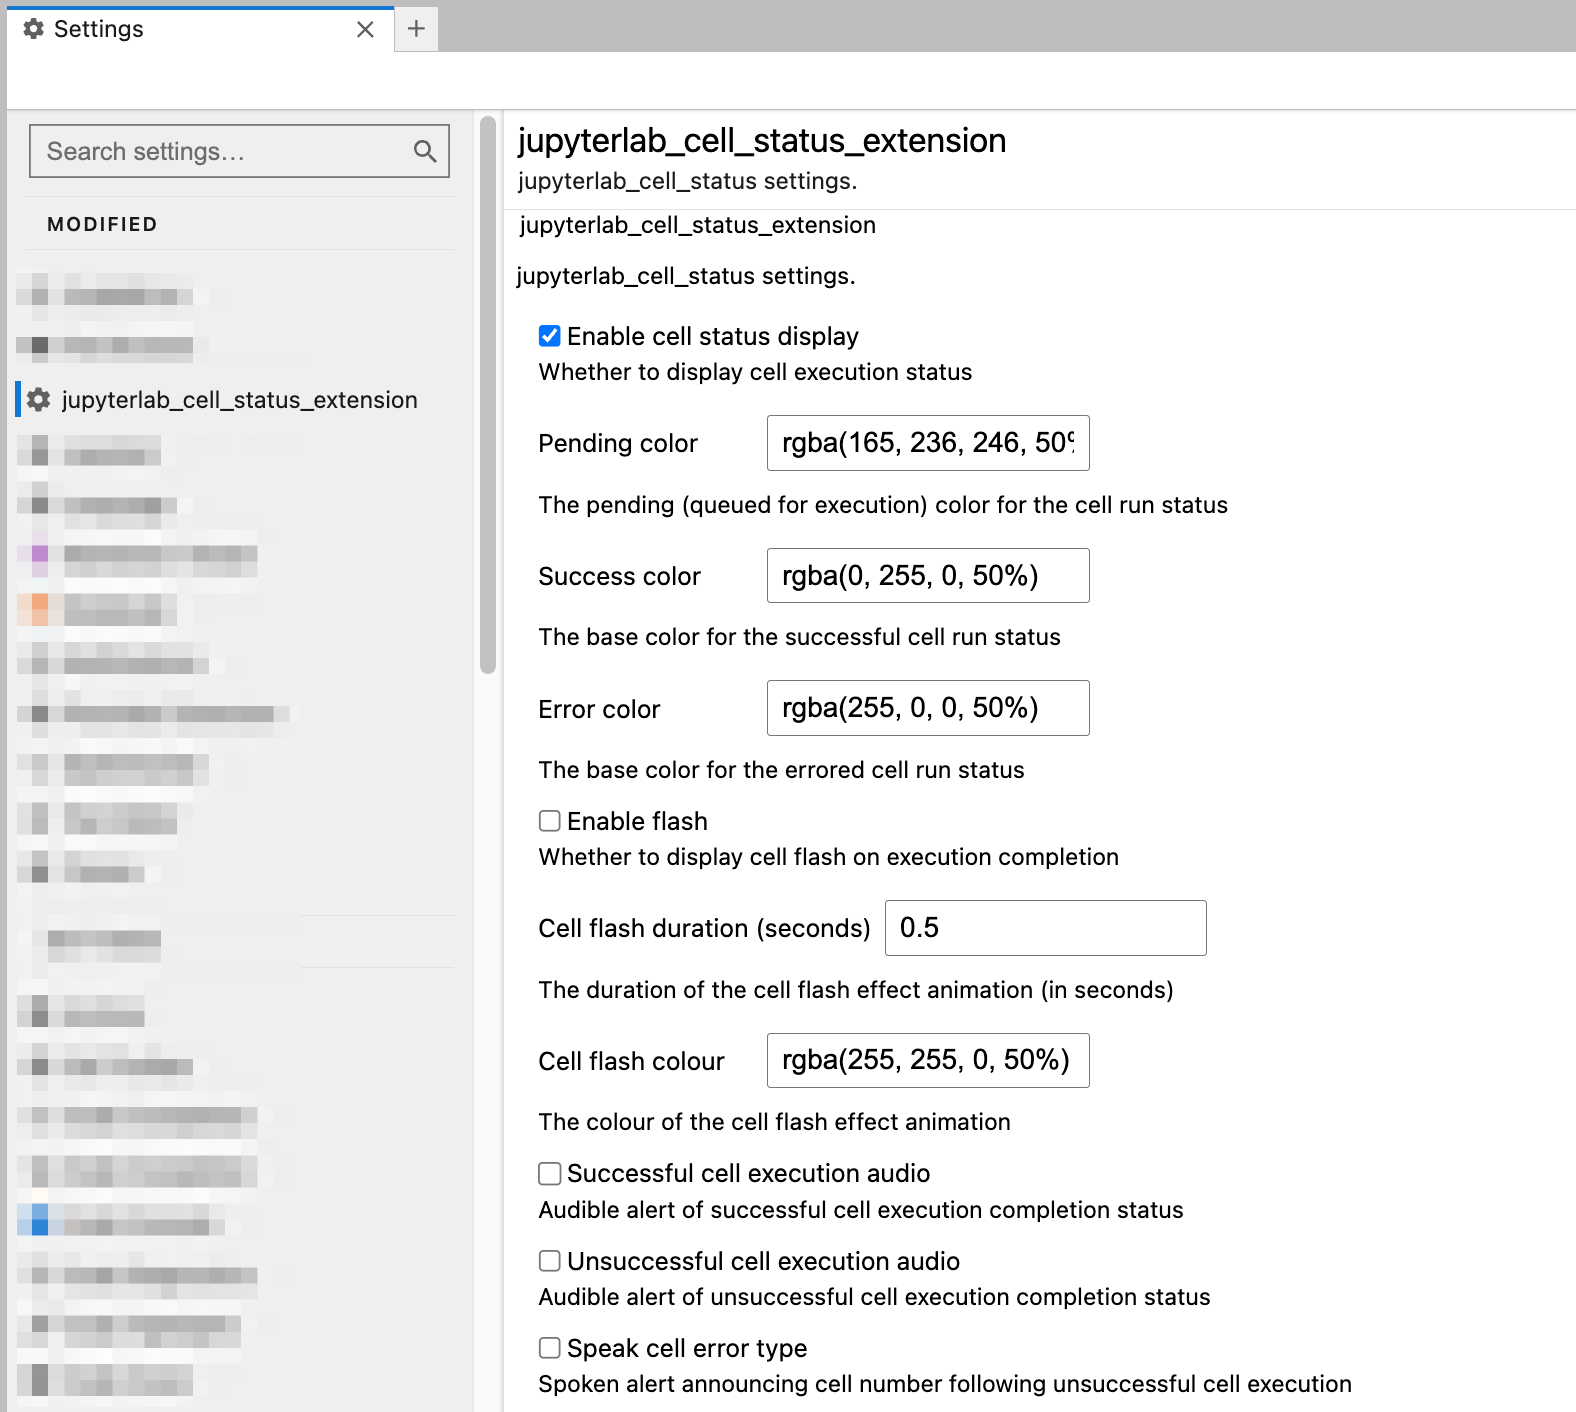Image resolution: width=1576 pixels, height=1412 pixels.
Task: Check Speak cell error type
Action: [x=550, y=1348]
